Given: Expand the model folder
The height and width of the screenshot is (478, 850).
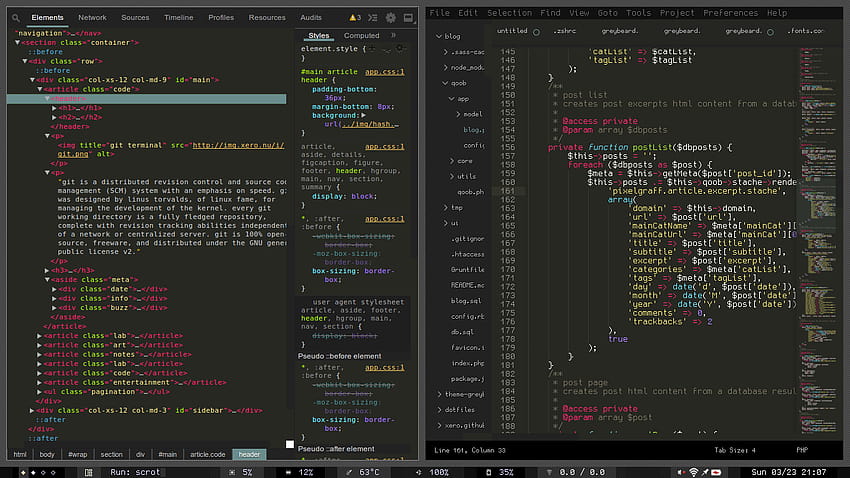Looking at the screenshot, I should [458, 114].
